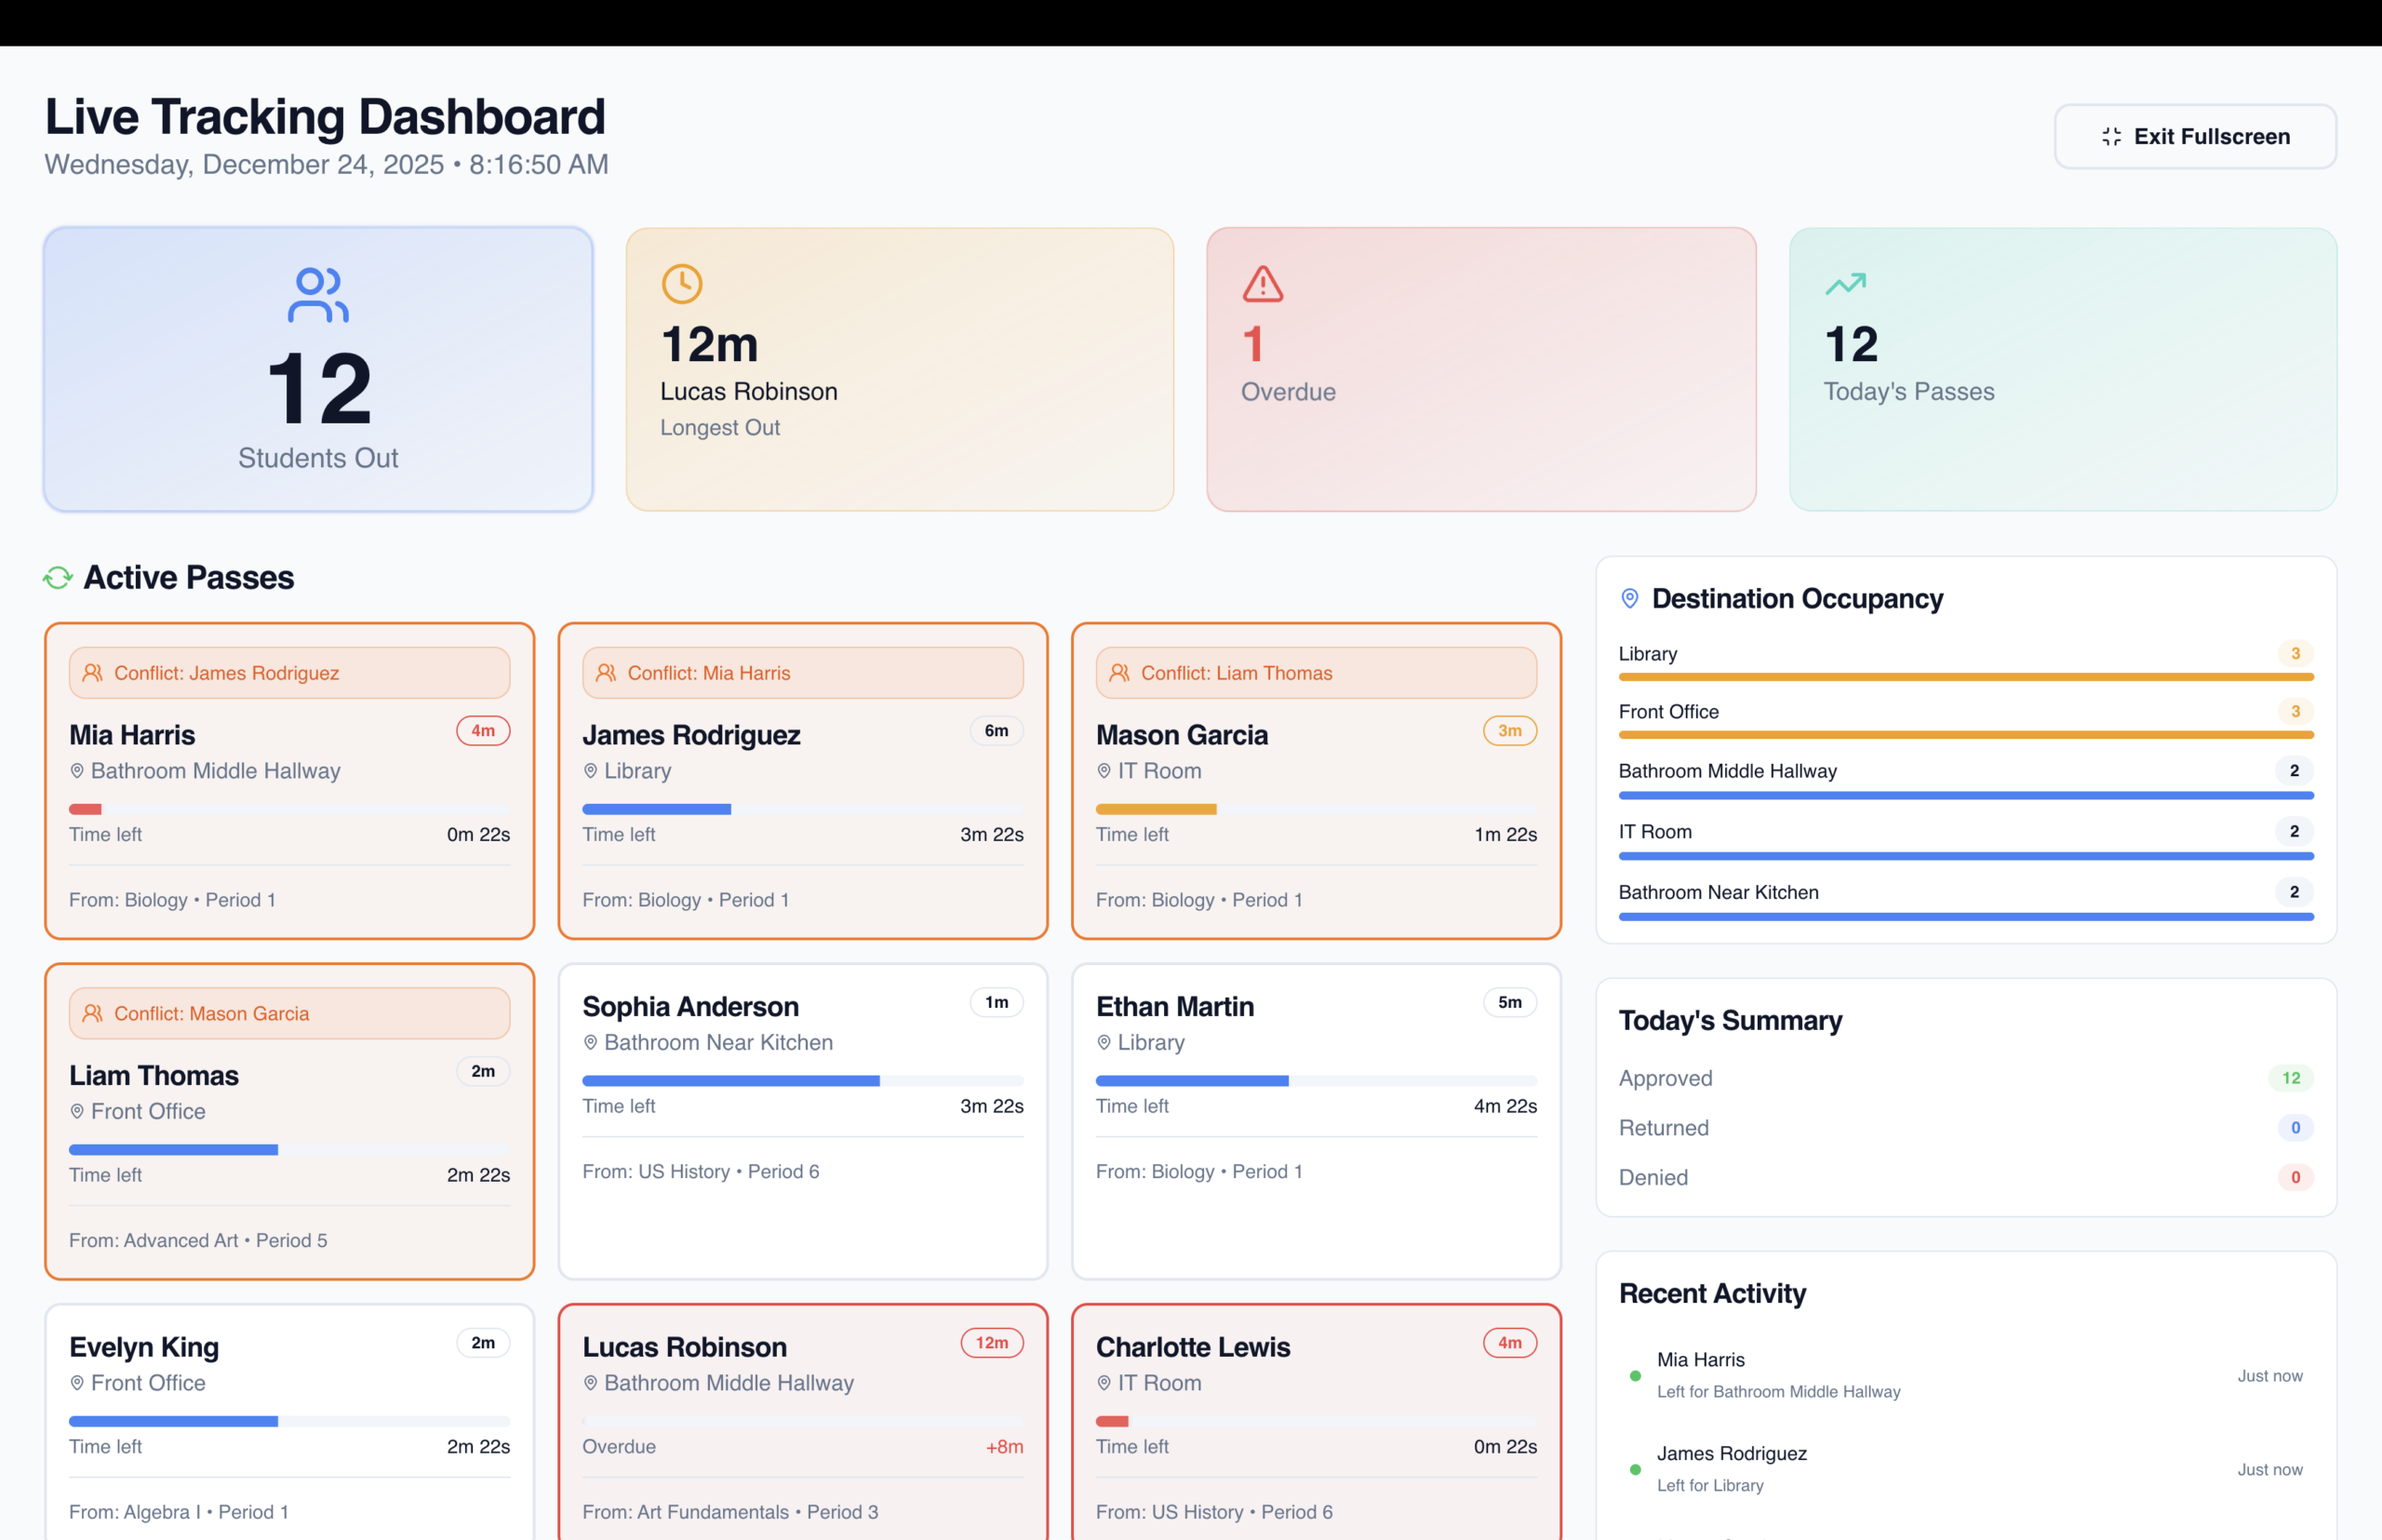Click the Front Office occupancy count badge
This screenshot has width=2382, height=1540.
pyautogui.click(x=2295, y=712)
